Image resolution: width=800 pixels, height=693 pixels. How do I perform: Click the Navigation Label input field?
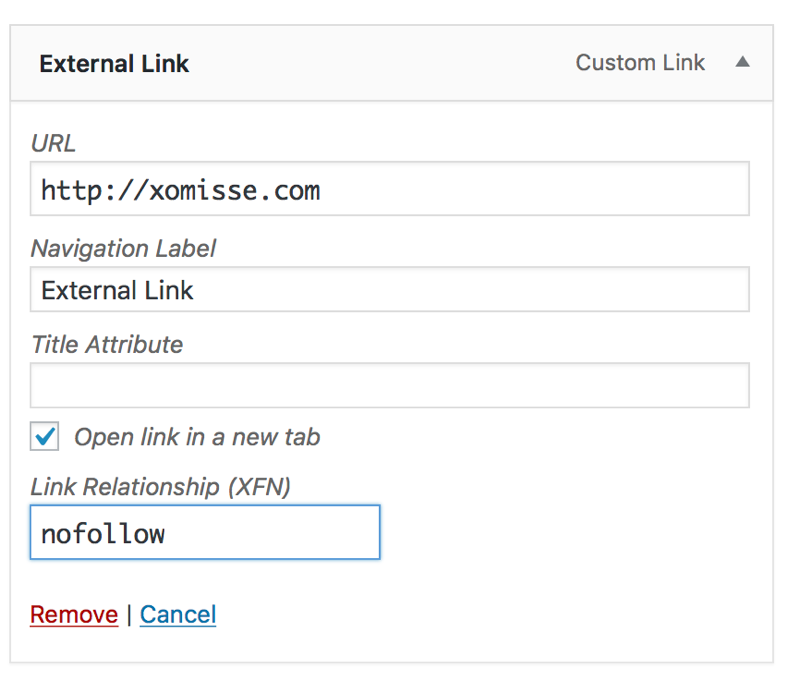point(389,289)
